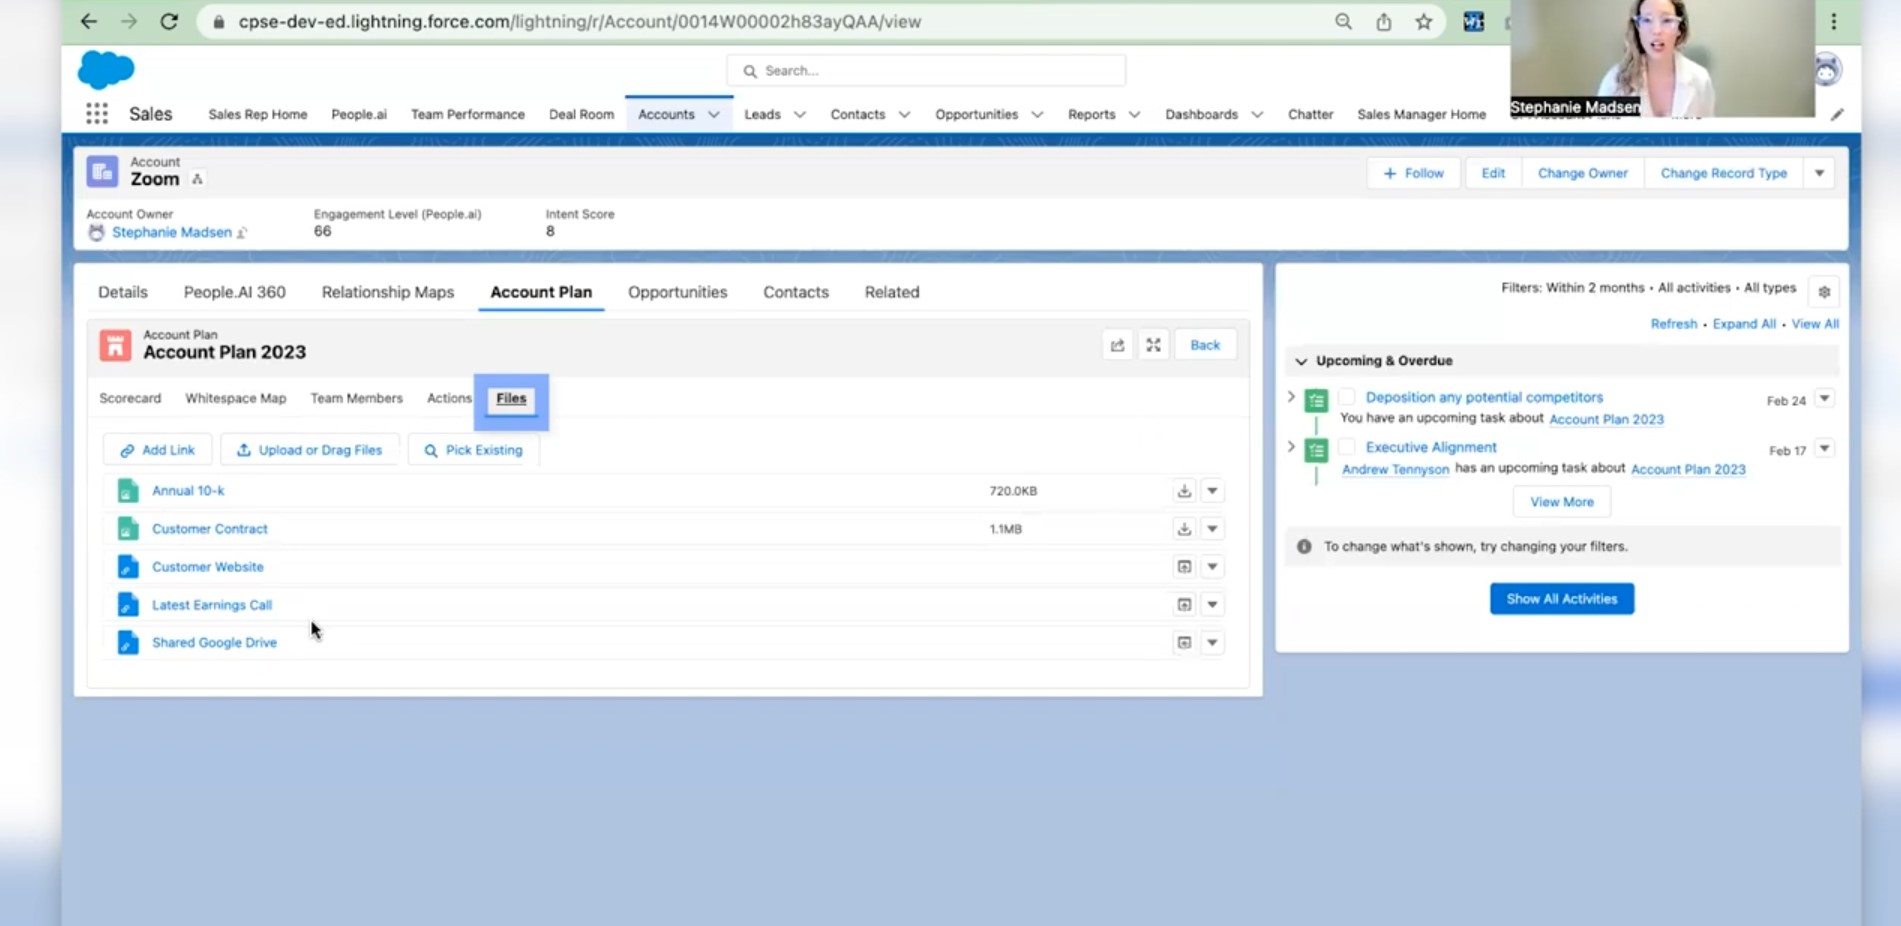The height and width of the screenshot is (926, 1901).
Task: Click the browser address bar URL
Action: pos(580,22)
